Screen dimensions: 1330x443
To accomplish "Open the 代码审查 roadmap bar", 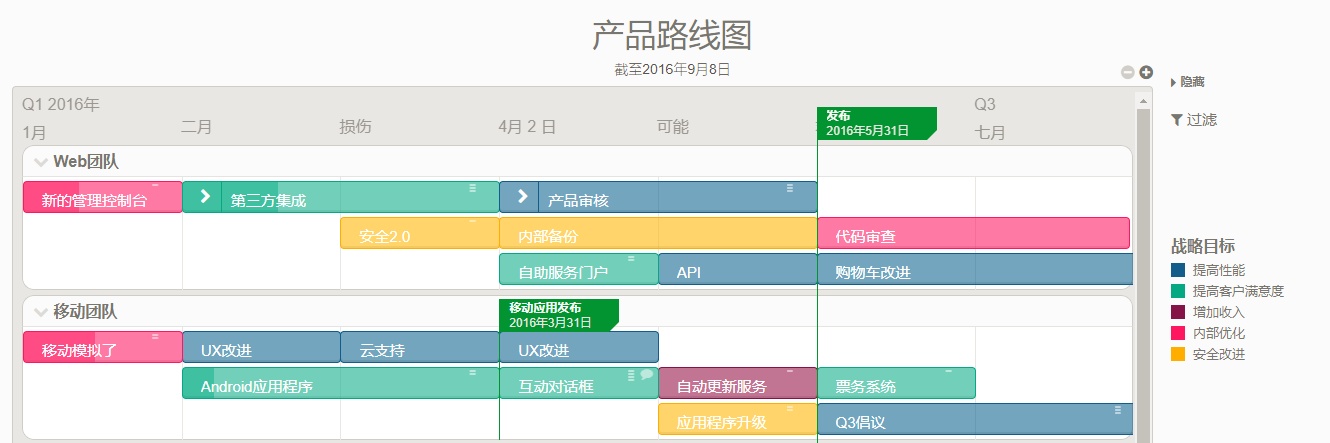I will pyautogui.click(x=974, y=234).
